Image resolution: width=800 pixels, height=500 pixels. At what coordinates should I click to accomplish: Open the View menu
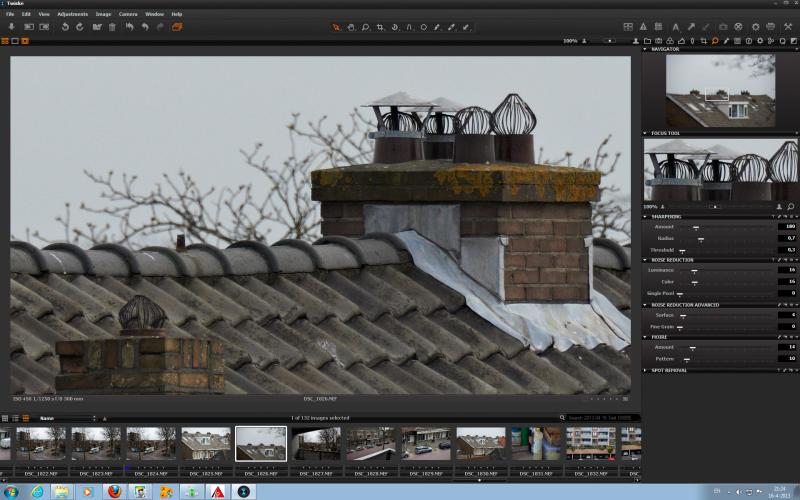[44, 14]
